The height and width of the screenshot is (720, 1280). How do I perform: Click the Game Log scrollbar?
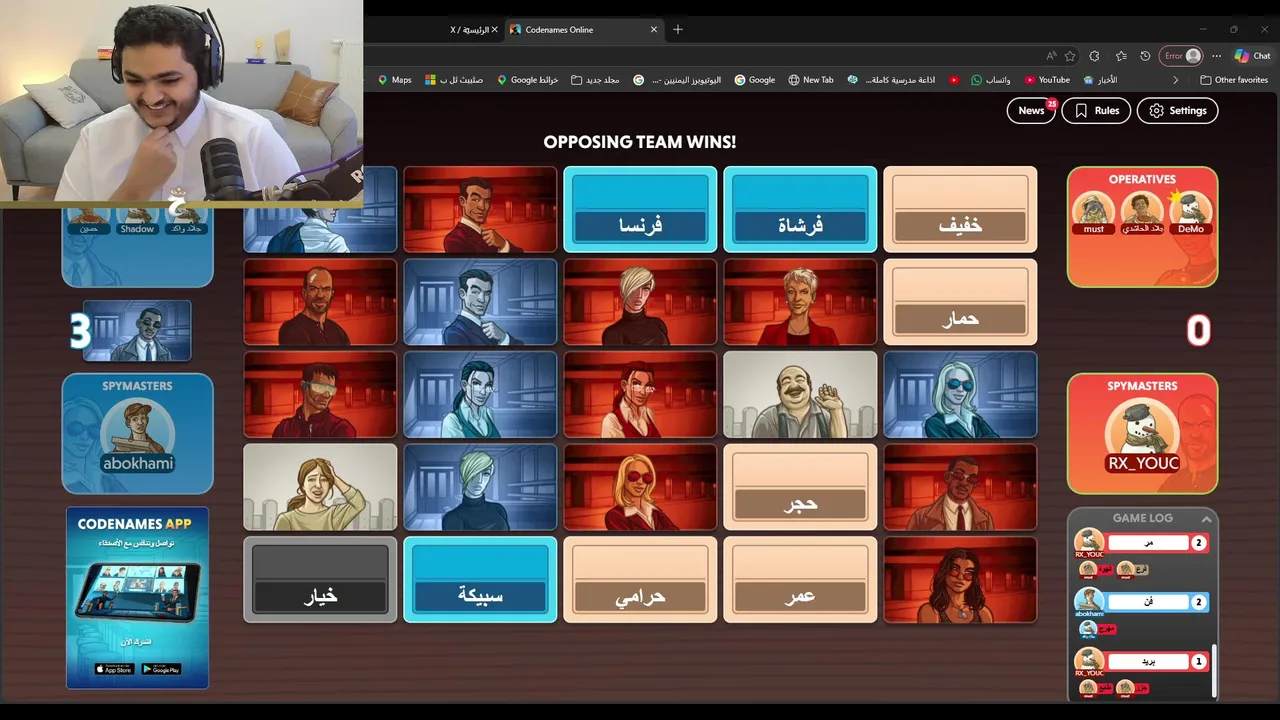pos(1215,672)
